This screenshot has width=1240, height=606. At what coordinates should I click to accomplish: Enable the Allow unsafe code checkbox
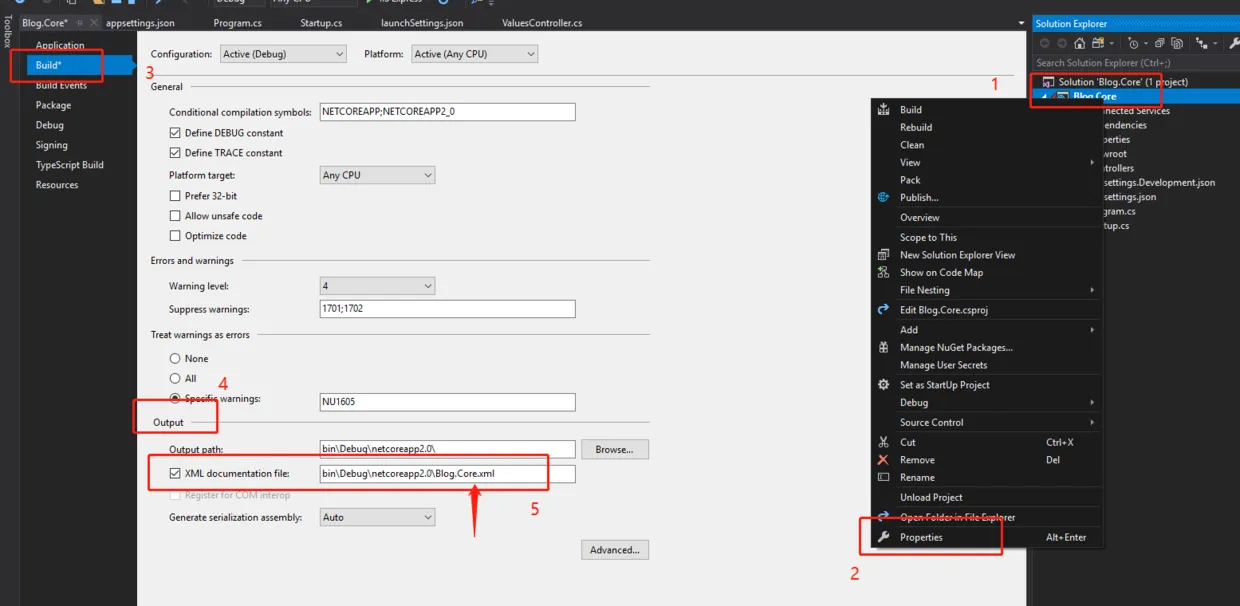click(175, 216)
